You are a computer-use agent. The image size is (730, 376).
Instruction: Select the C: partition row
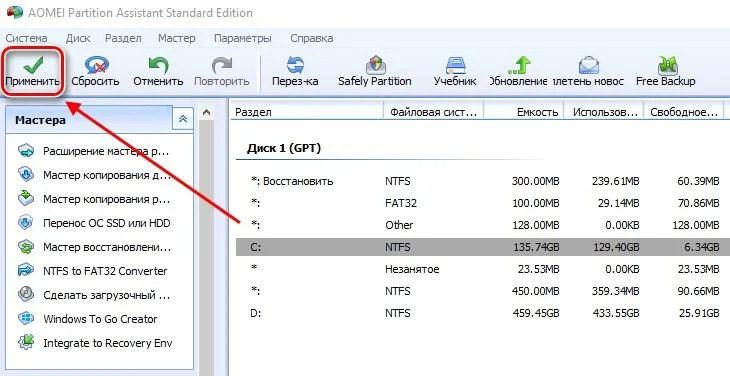click(482, 247)
